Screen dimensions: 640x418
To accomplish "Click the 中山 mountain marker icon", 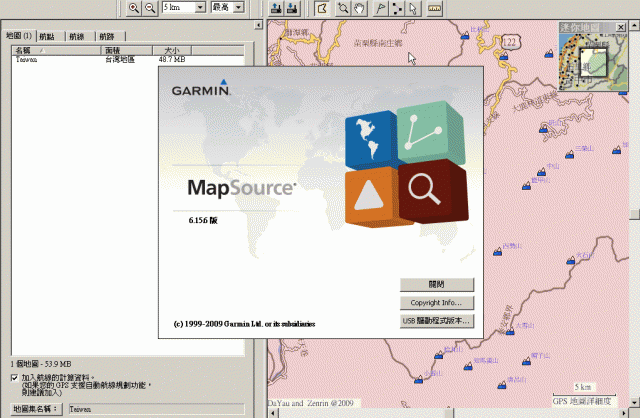I will coord(541,172).
